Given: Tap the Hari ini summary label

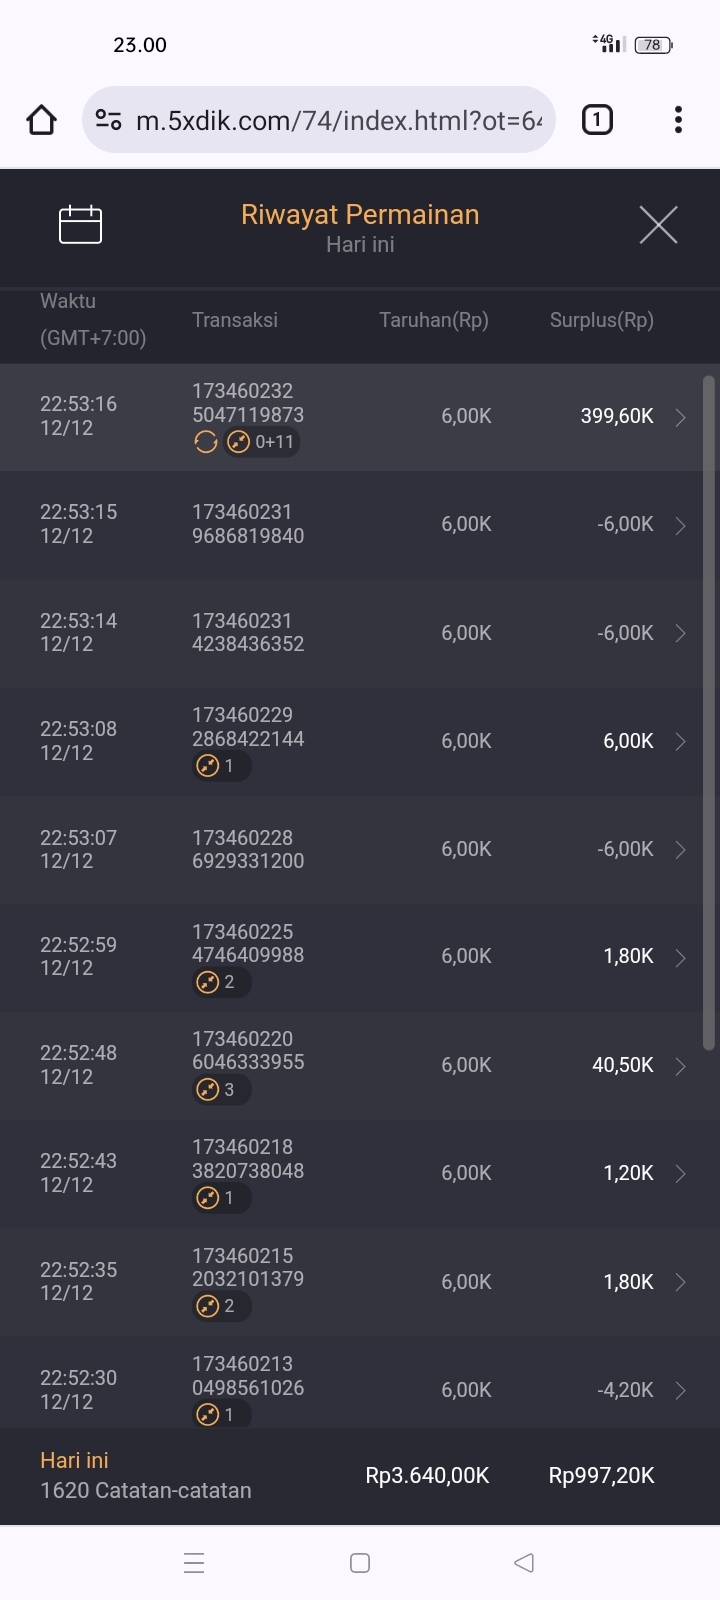Looking at the screenshot, I should point(75,1460).
